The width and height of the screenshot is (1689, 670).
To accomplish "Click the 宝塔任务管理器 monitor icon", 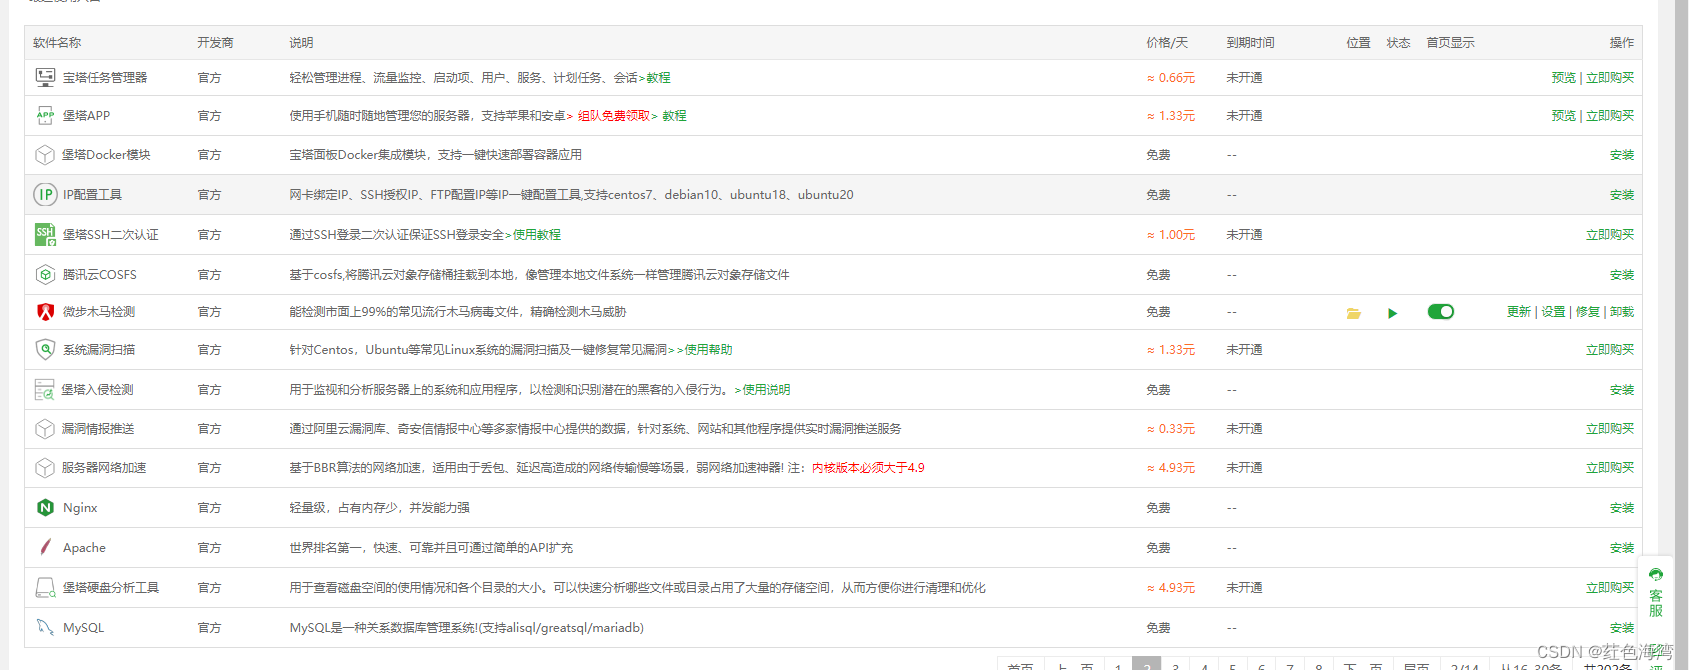I will tap(45, 77).
